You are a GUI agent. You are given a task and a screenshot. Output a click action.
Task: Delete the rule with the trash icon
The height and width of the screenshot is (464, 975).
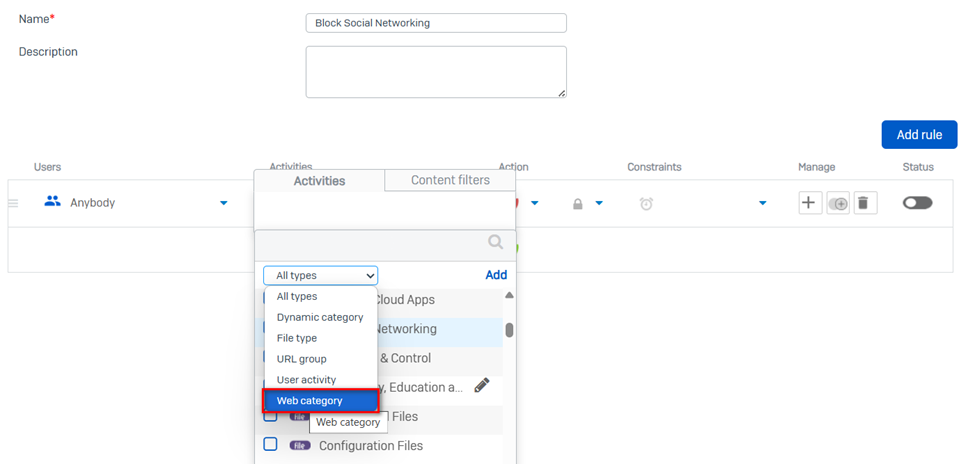coord(864,203)
